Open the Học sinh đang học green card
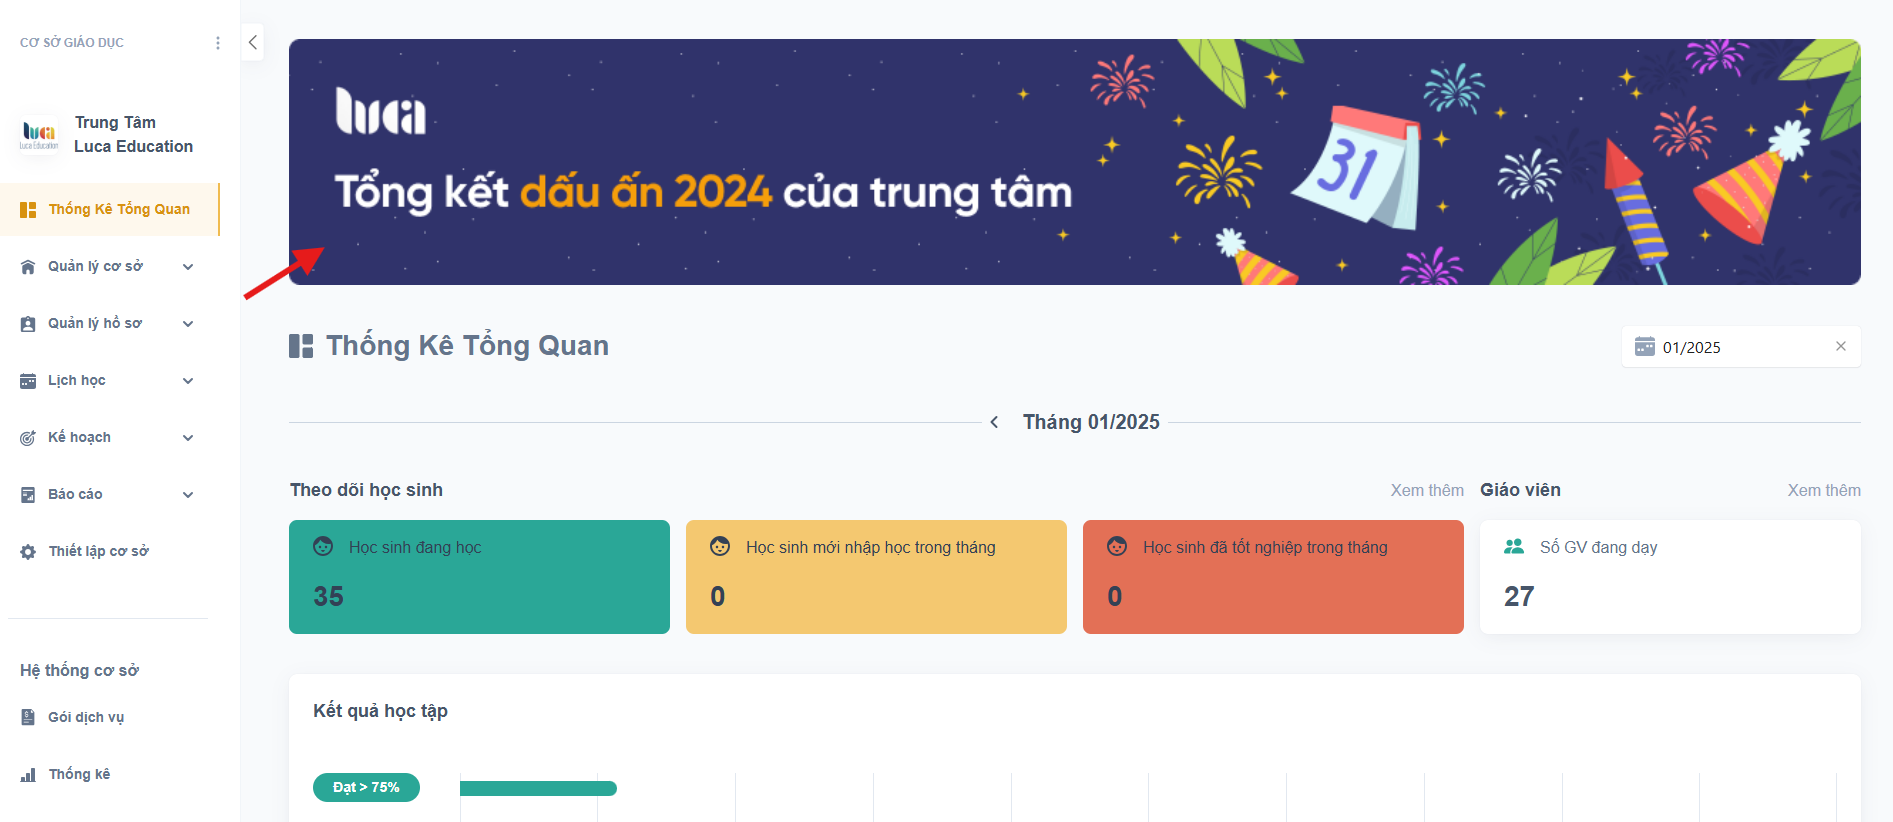This screenshot has height=822, width=1893. tap(479, 576)
